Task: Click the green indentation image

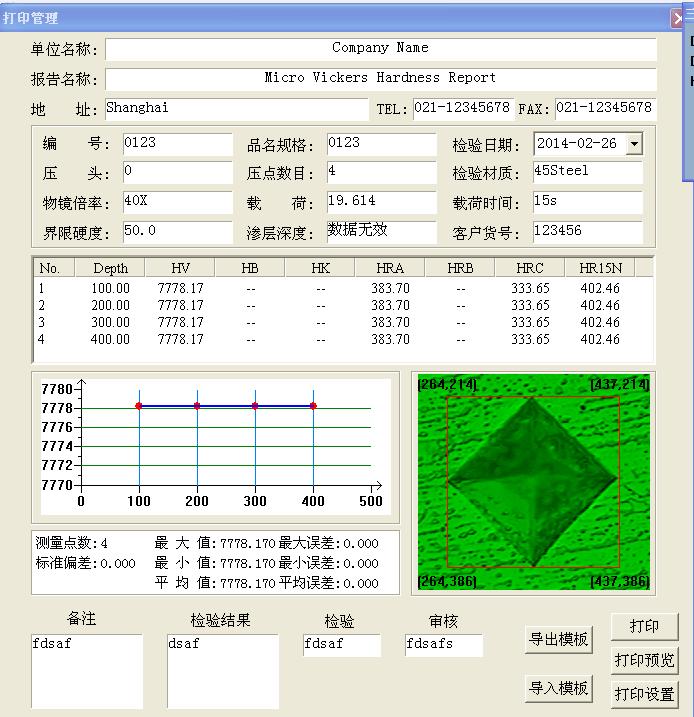Action: (532, 482)
